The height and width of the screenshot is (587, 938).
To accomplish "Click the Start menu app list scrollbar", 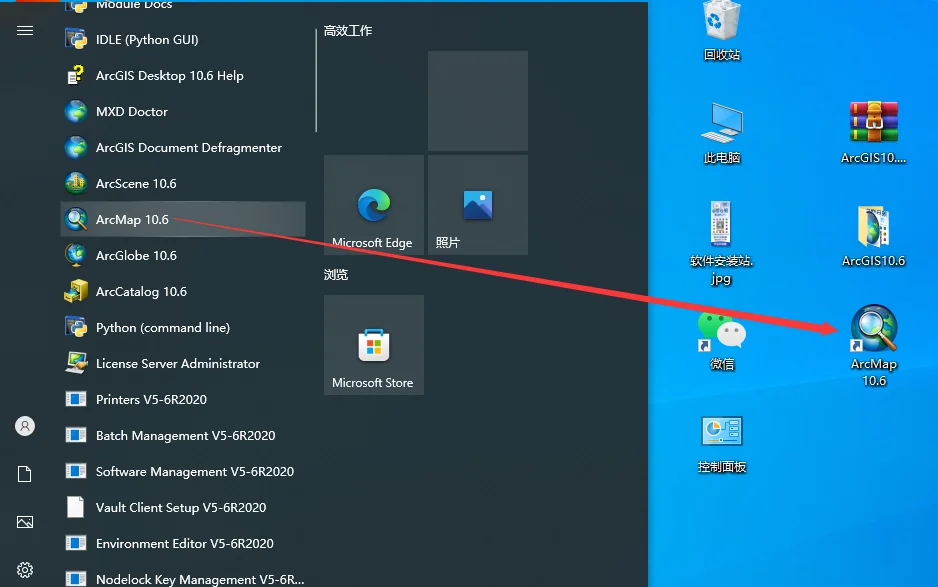I will click(x=316, y=81).
